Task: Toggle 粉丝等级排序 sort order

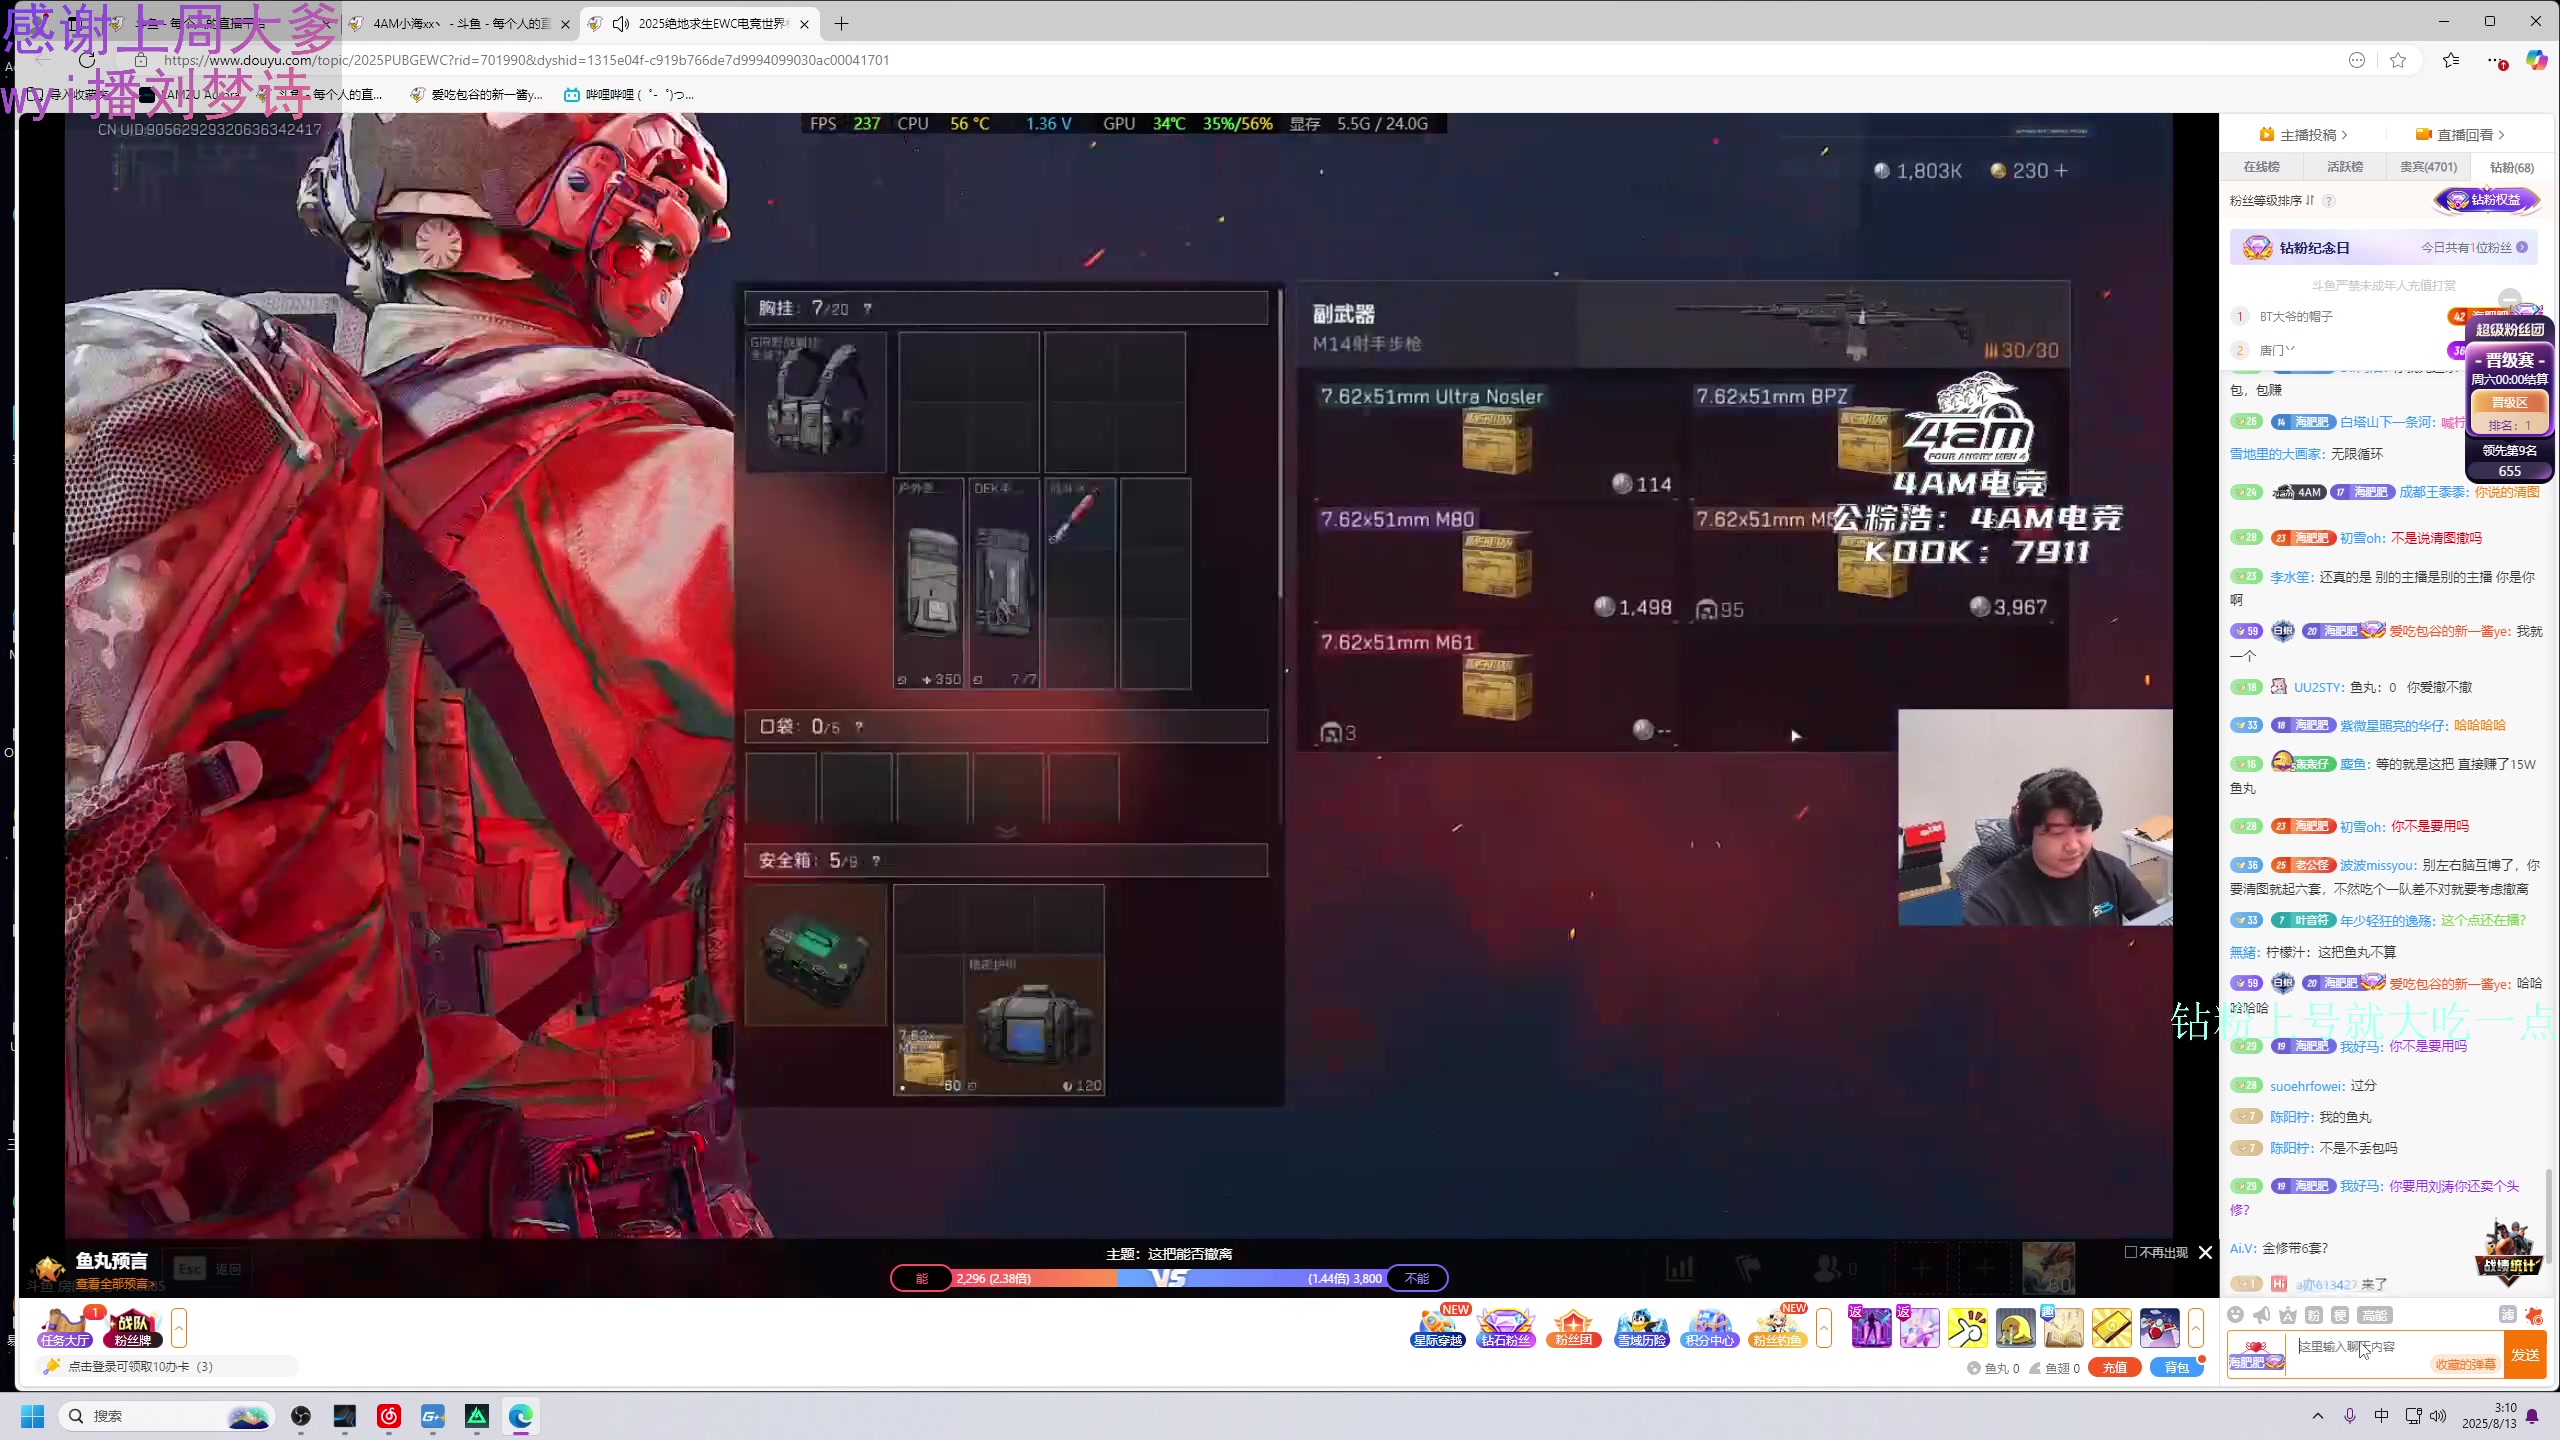Action: (2272, 200)
